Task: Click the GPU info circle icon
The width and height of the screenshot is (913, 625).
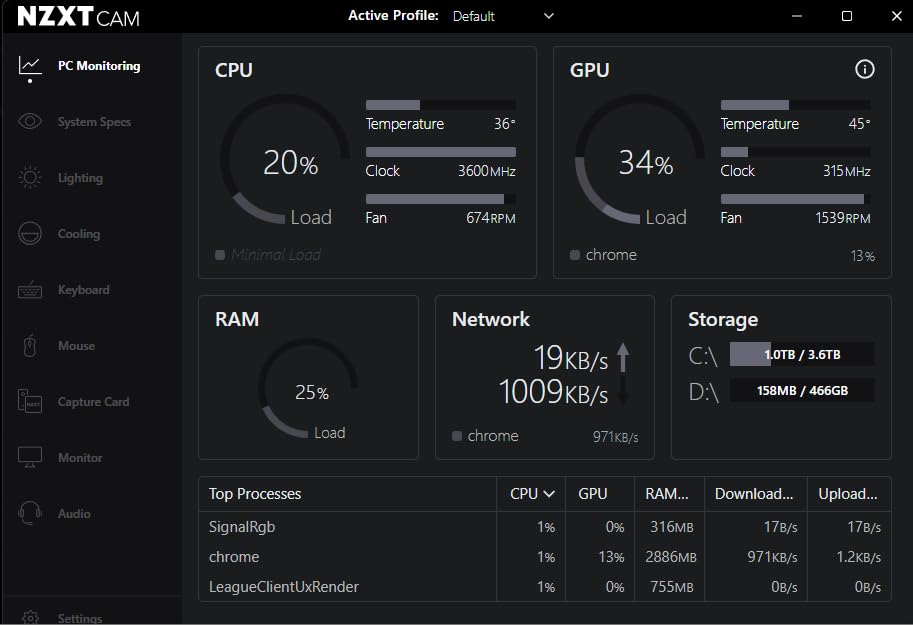Action: 865,69
